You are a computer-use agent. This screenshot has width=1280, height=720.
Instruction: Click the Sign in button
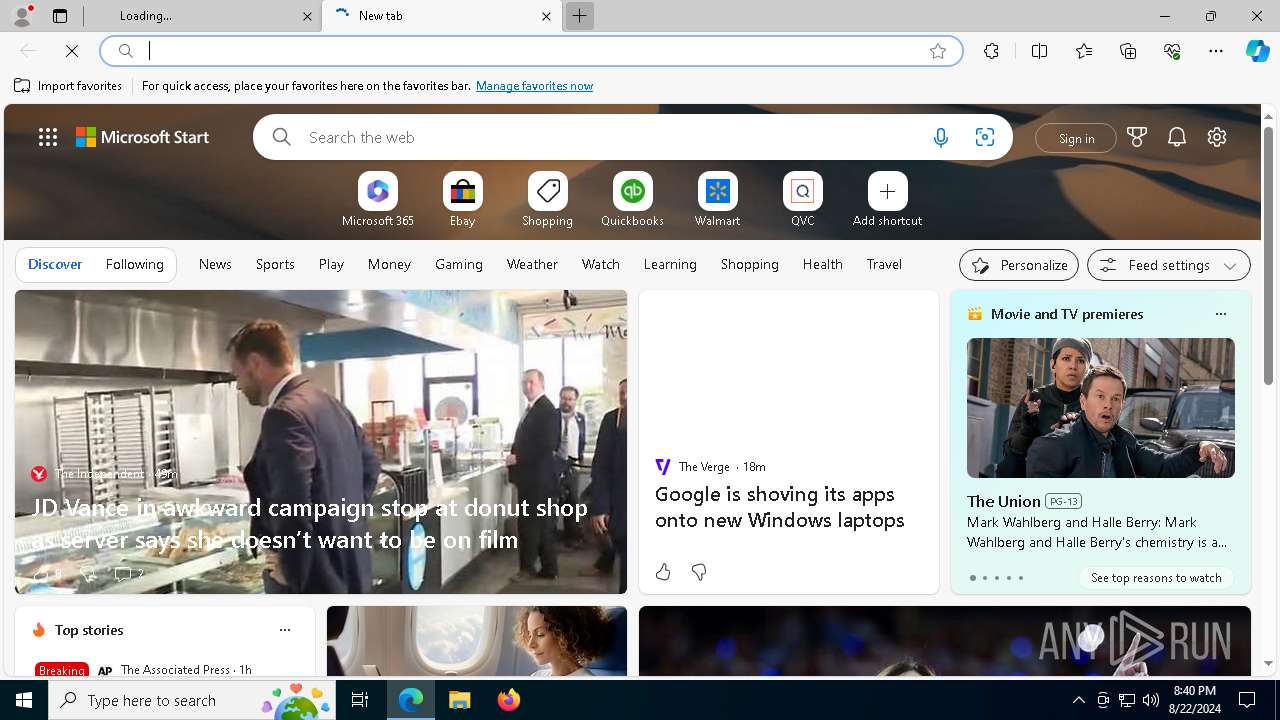[1076, 138]
